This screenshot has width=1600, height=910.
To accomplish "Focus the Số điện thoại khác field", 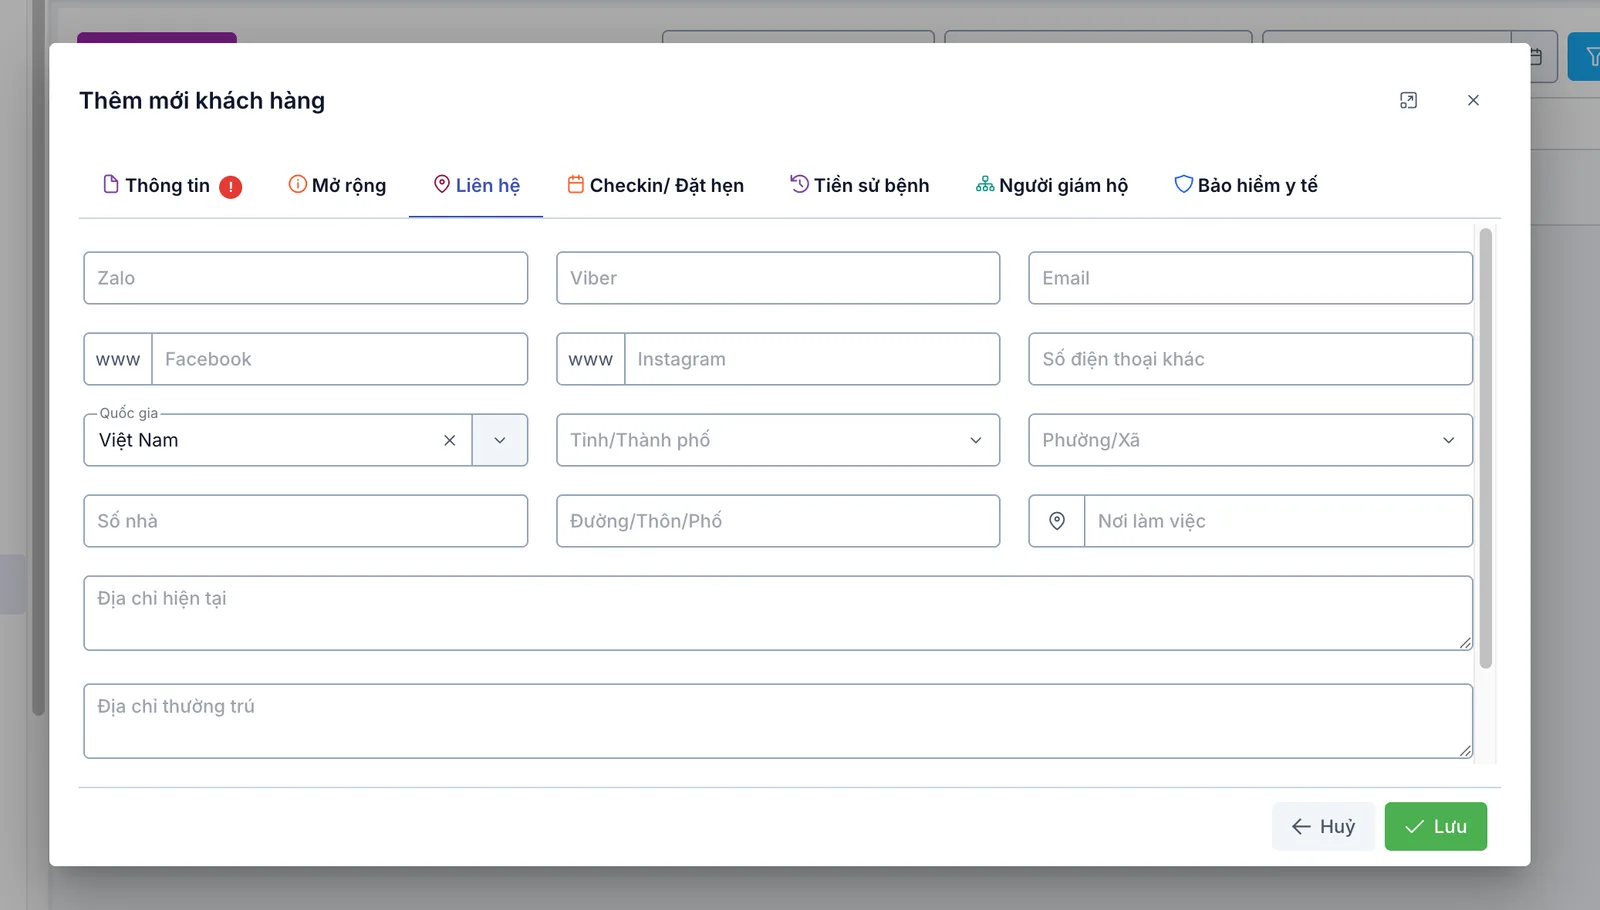I will point(1251,359).
